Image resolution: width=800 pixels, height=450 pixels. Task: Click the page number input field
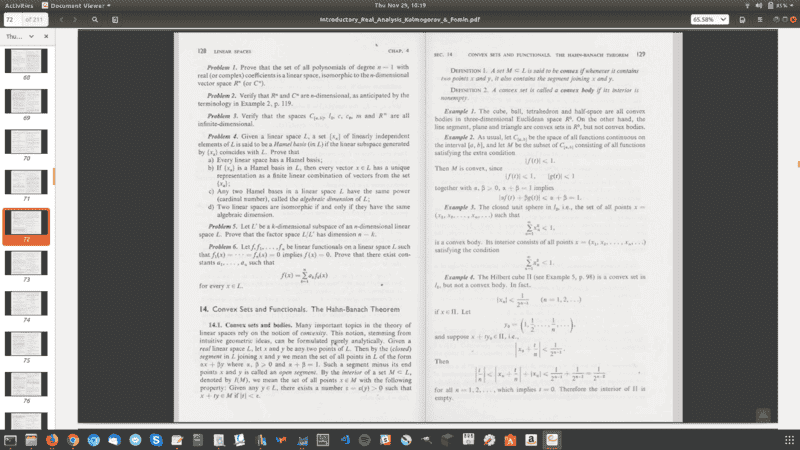click(x=12, y=19)
